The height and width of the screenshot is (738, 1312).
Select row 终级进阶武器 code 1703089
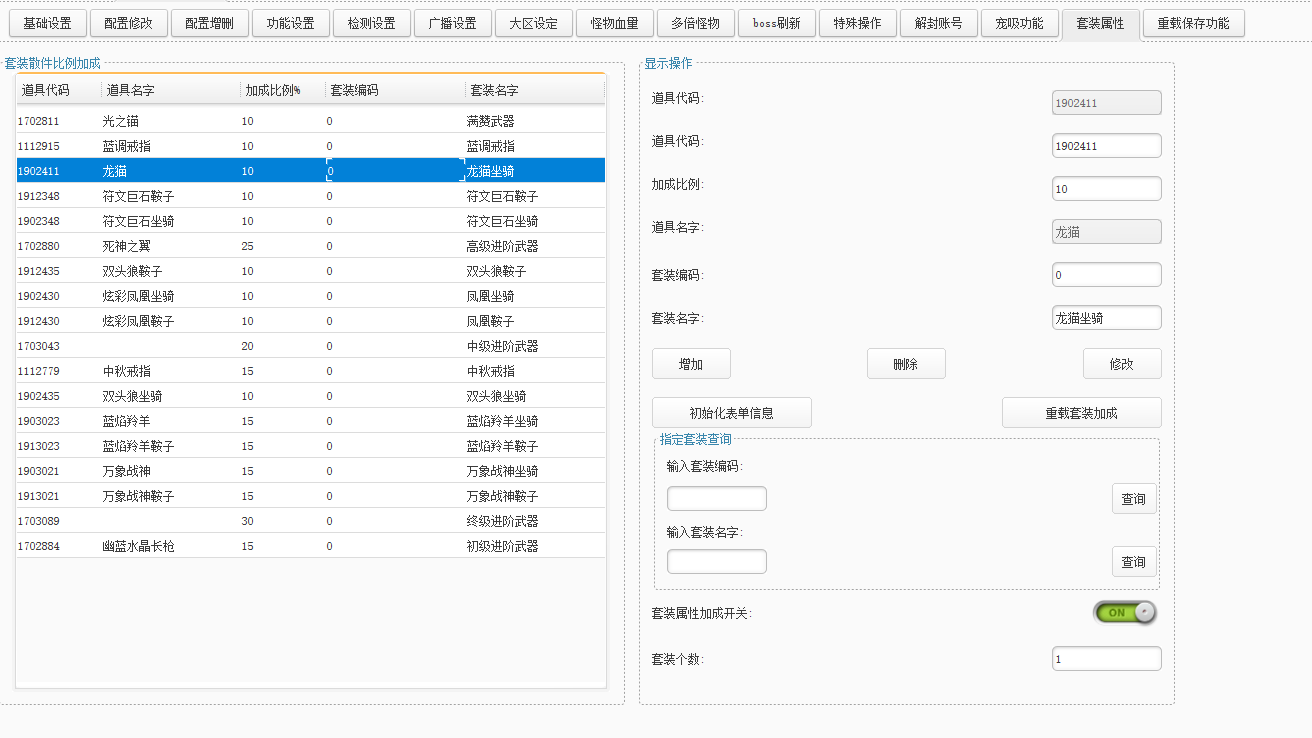(x=311, y=521)
